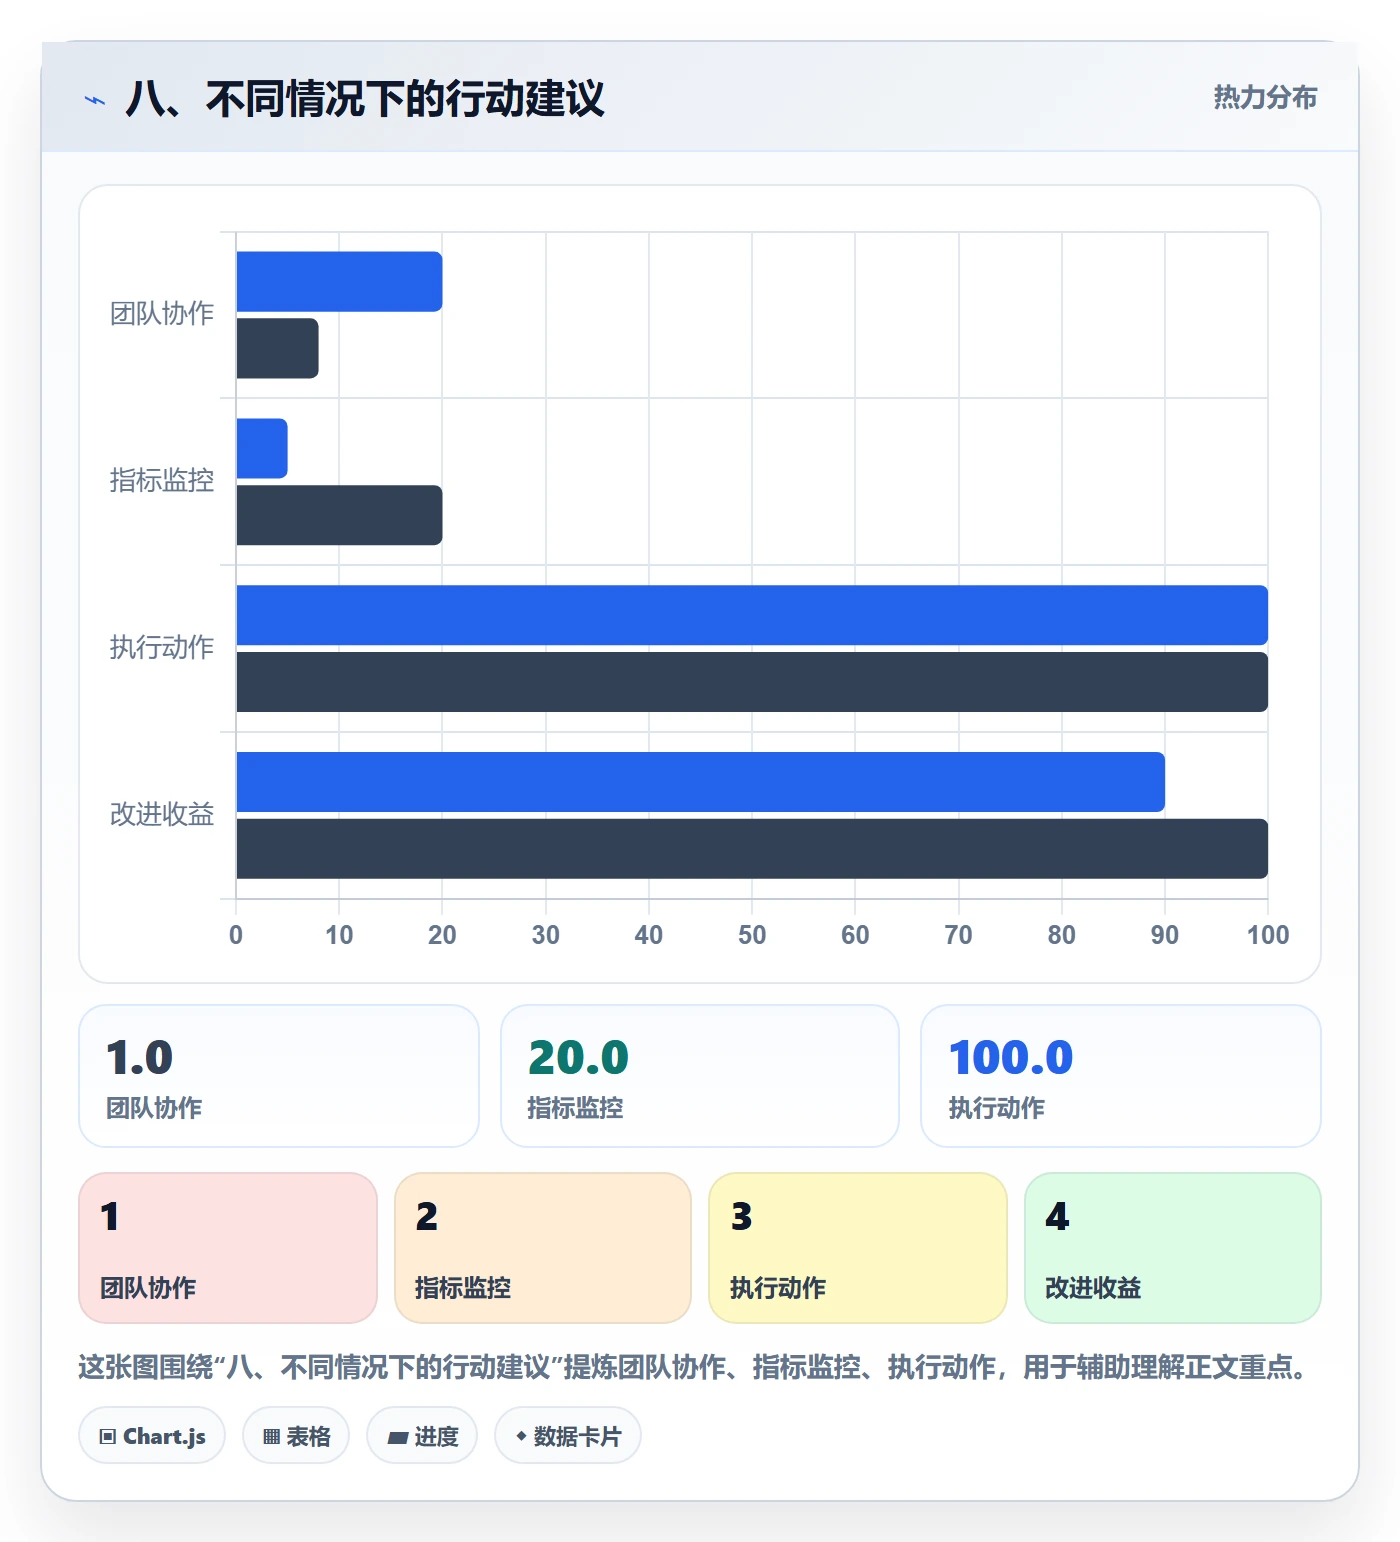Image resolution: width=1400 pixels, height=1542 pixels.
Task: Click the blue bar in the 团队协作 row
Action: point(339,281)
